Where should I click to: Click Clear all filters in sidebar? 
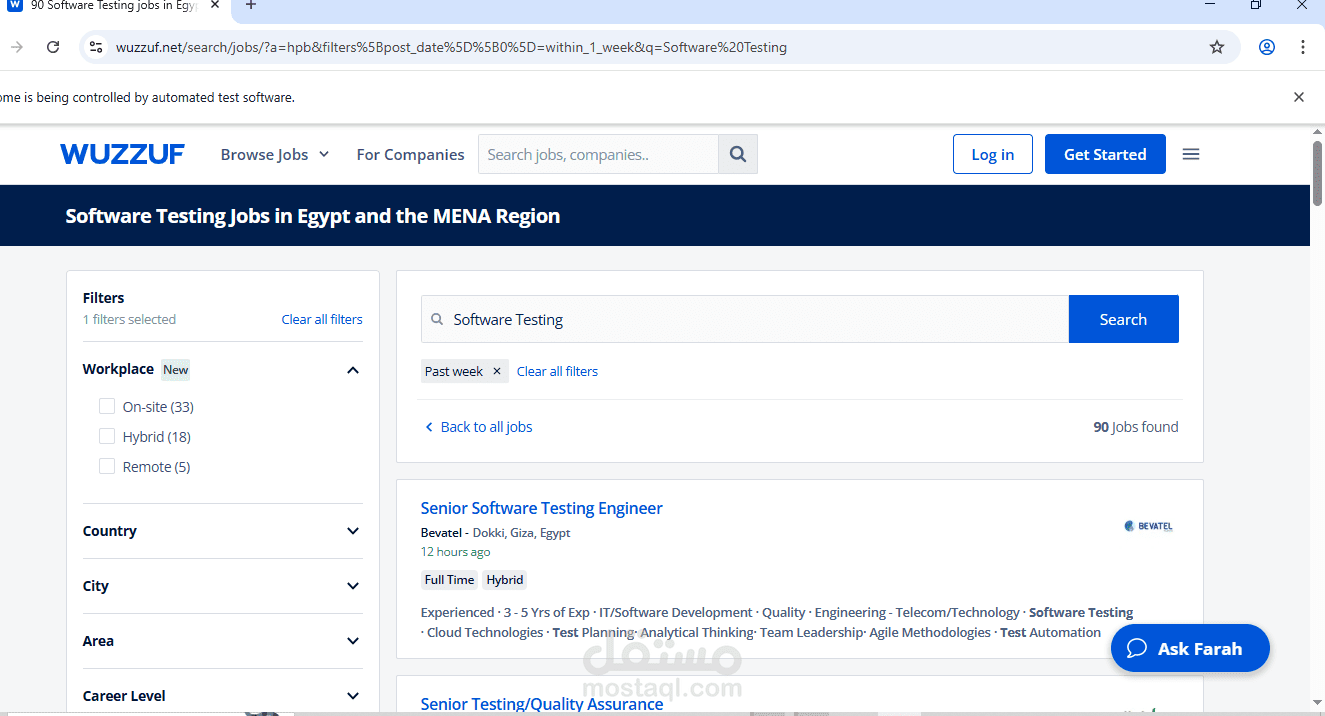coord(322,319)
